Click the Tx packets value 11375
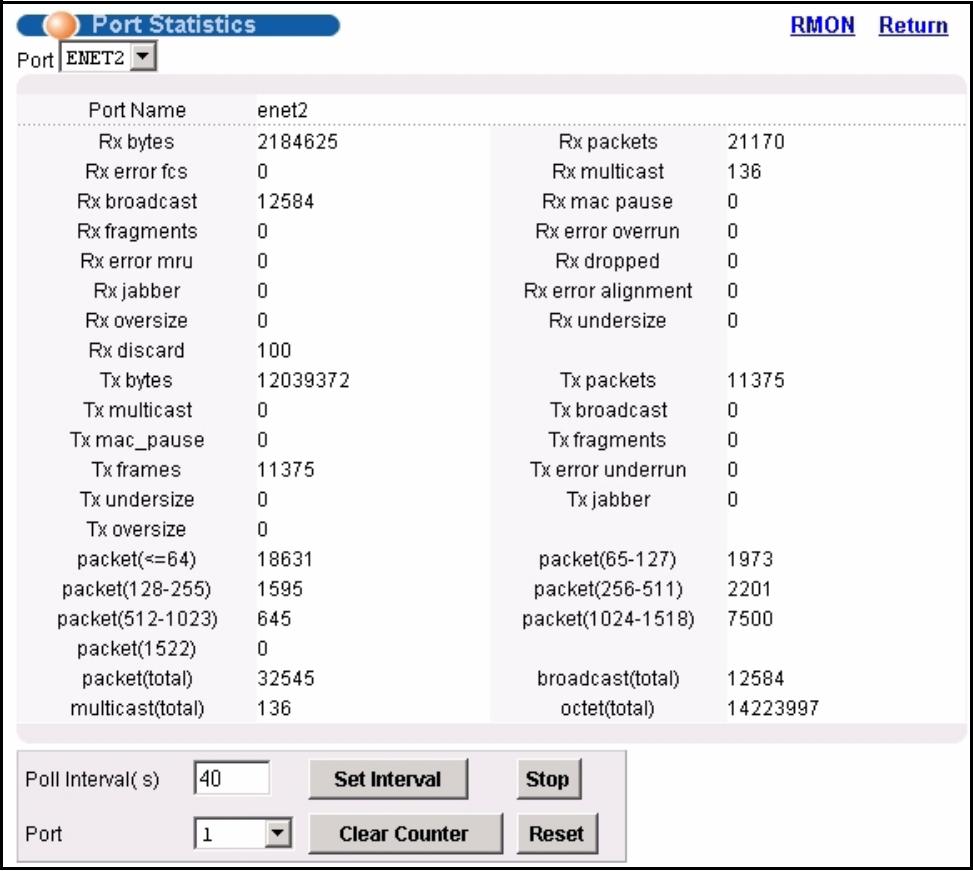Screen dimensions: 973x871 point(756,380)
